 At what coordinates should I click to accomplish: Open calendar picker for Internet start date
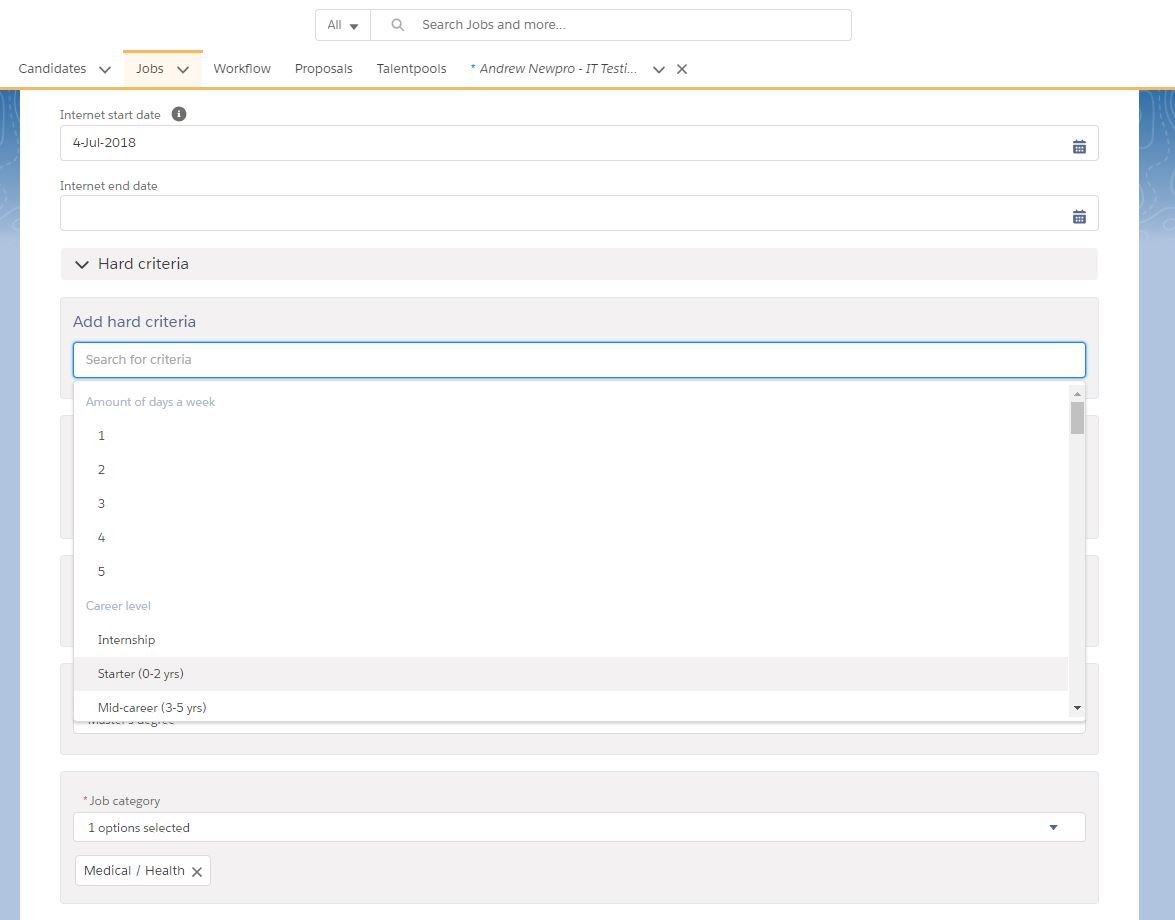1078,147
